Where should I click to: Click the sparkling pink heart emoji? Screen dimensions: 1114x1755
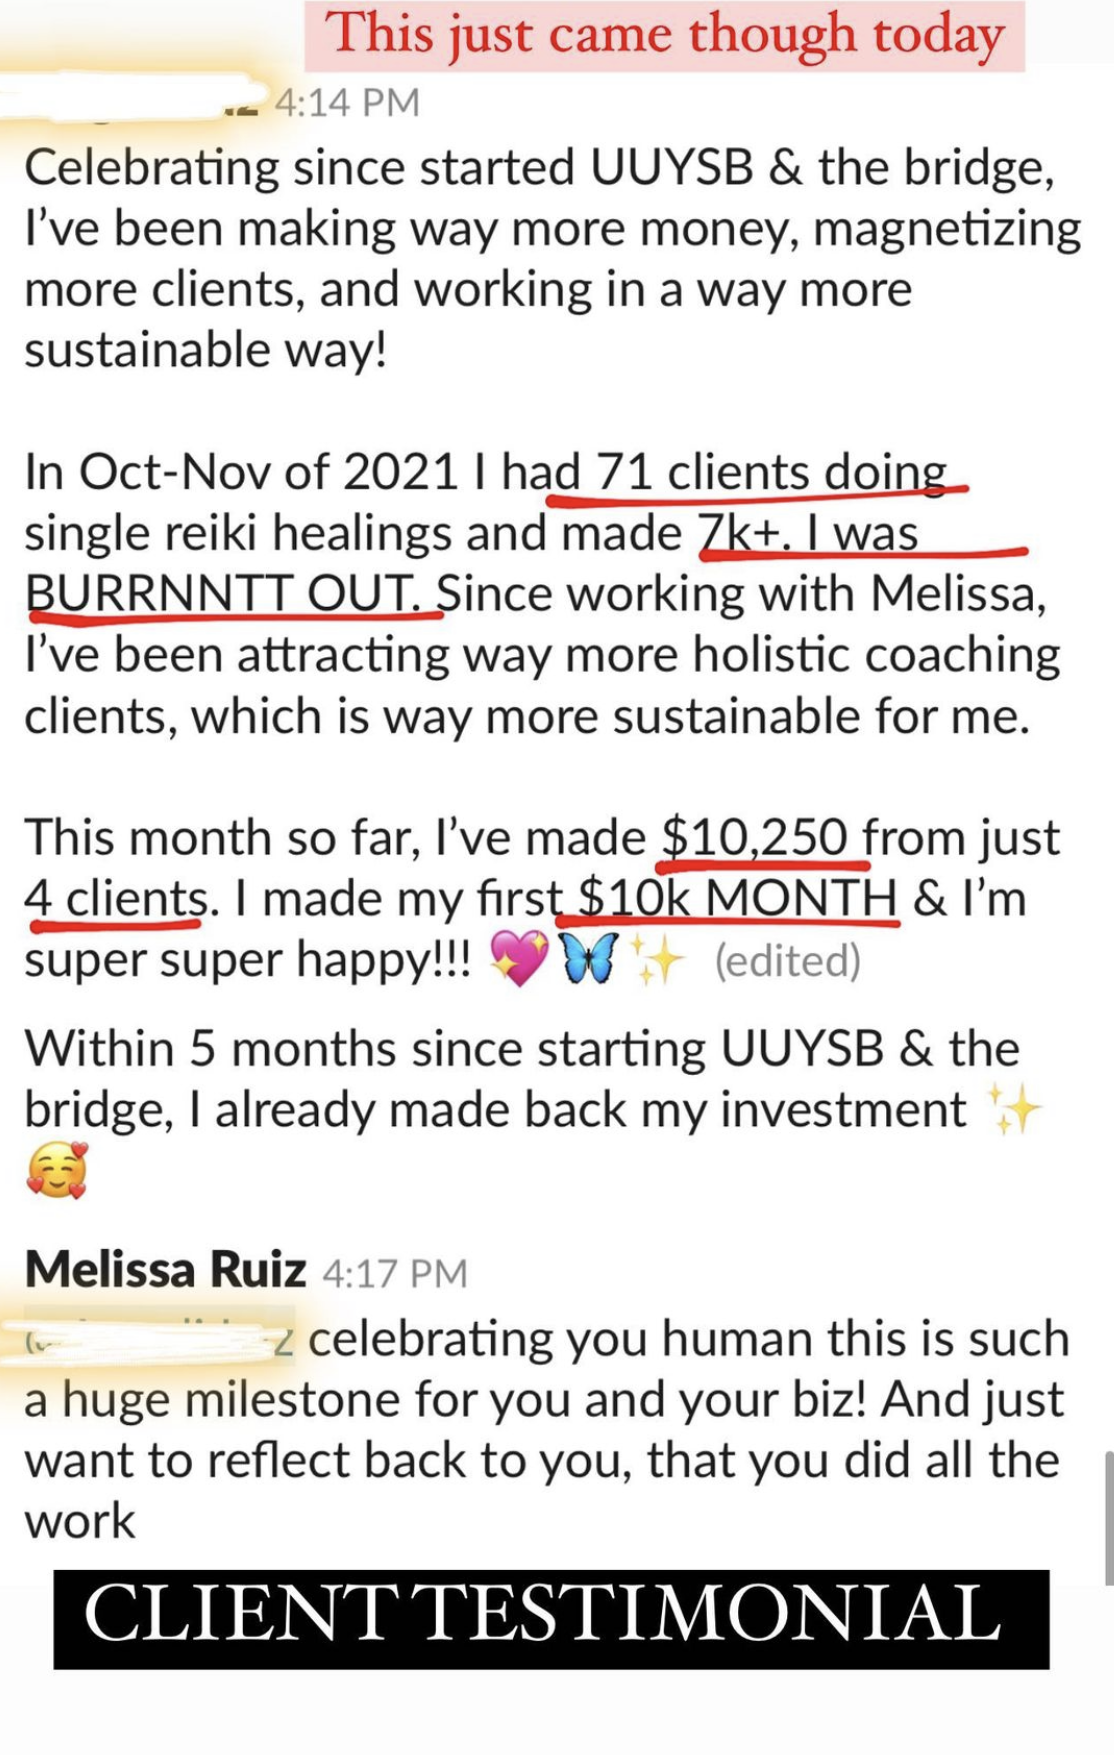(518, 961)
